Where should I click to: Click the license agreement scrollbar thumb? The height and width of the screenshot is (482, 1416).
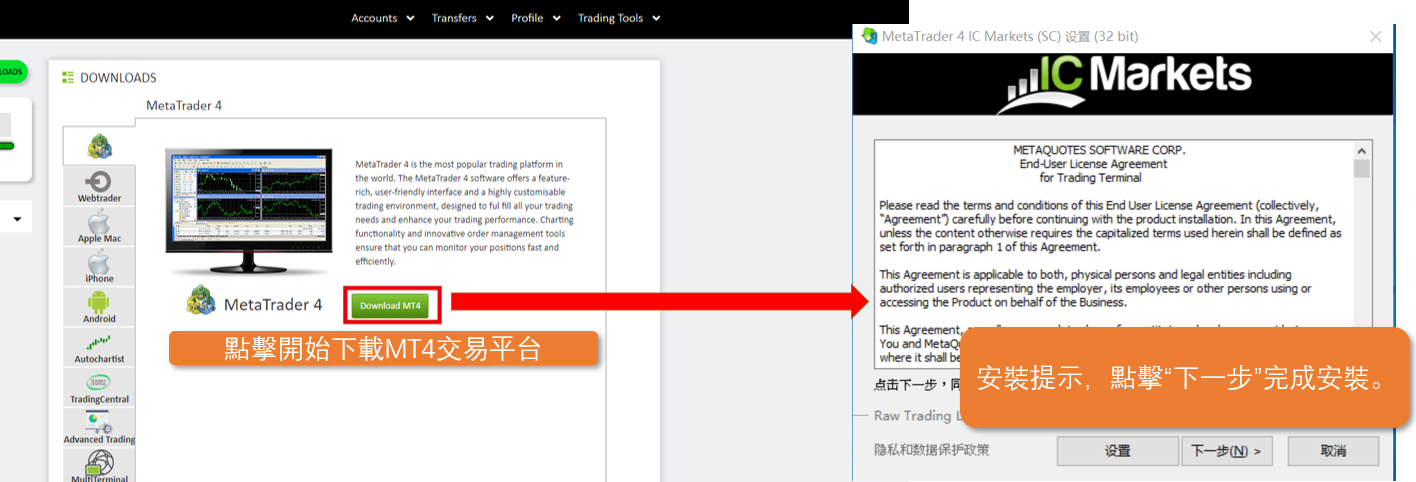tap(1361, 168)
